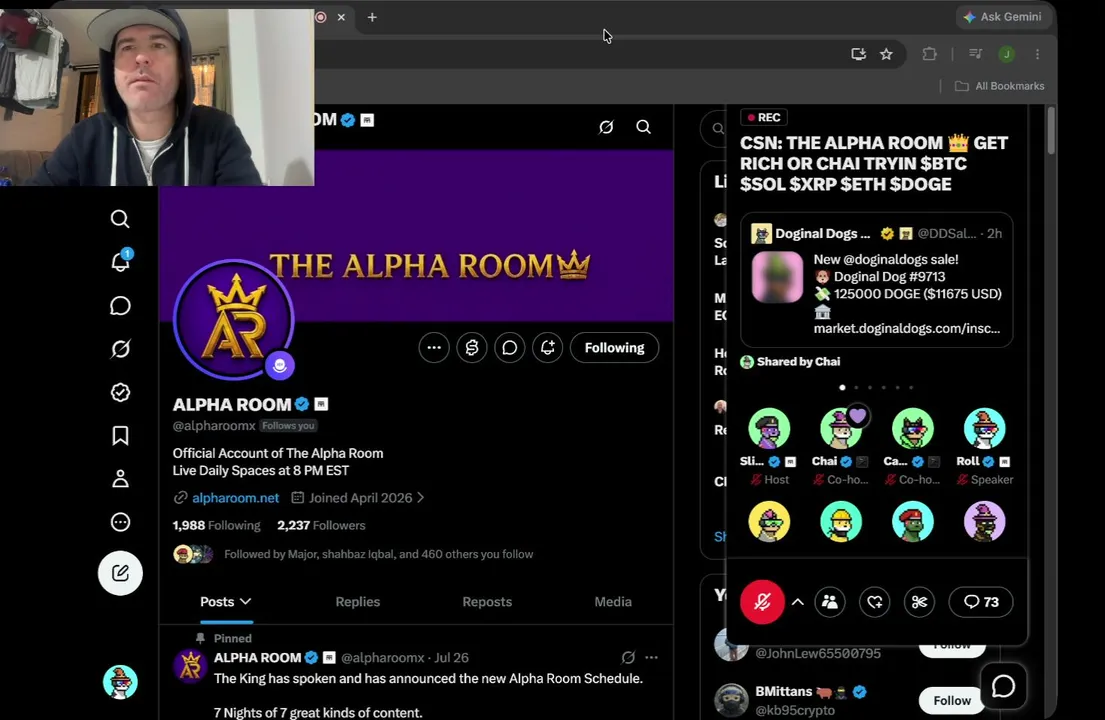Open alpharoom.net link
Viewport: 1105px width, 720px height.
tap(235, 498)
